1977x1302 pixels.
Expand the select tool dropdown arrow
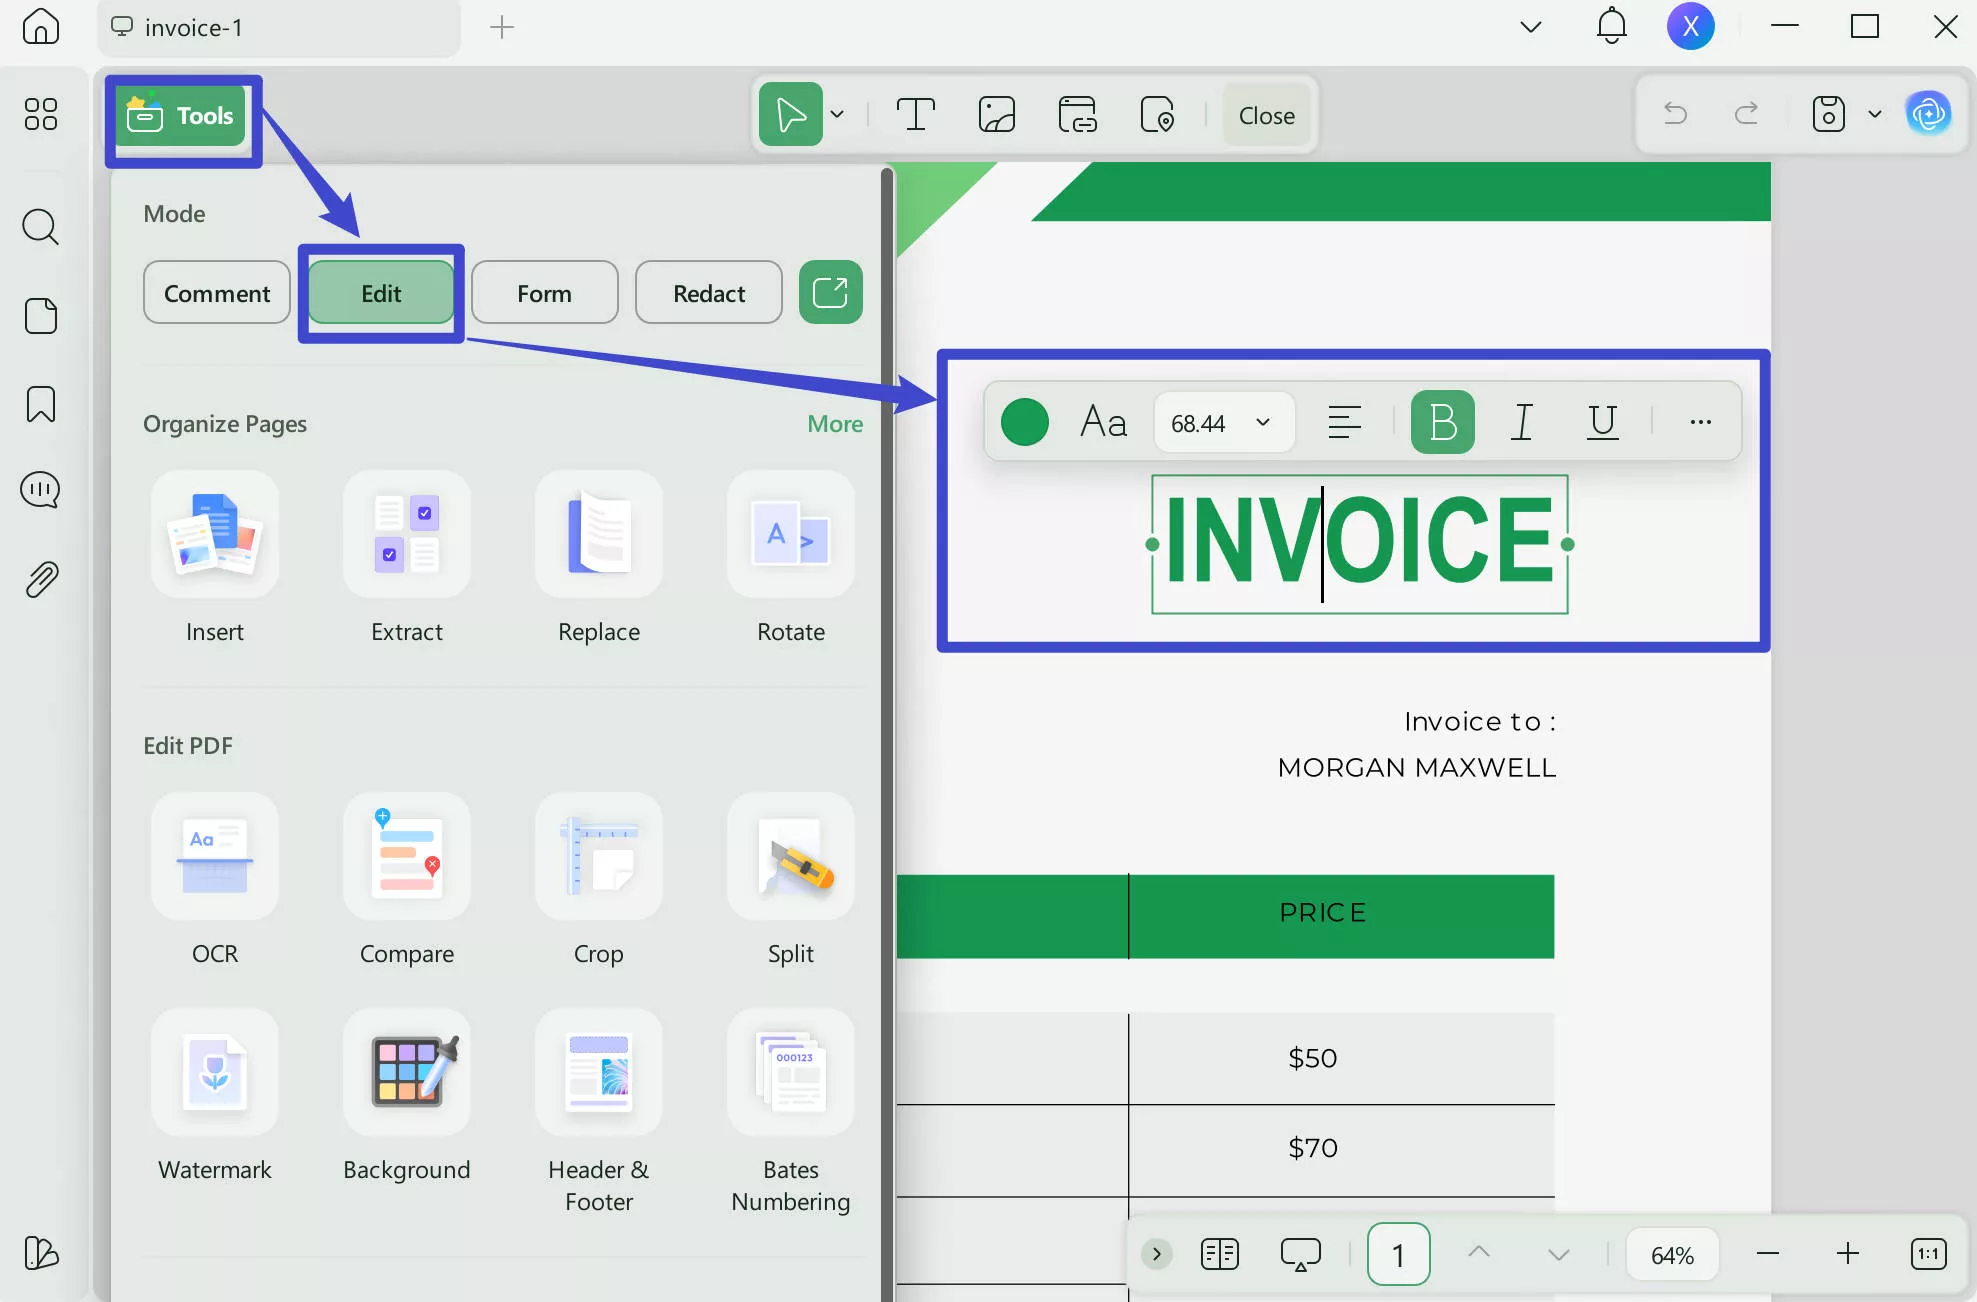click(x=838, y=114)
